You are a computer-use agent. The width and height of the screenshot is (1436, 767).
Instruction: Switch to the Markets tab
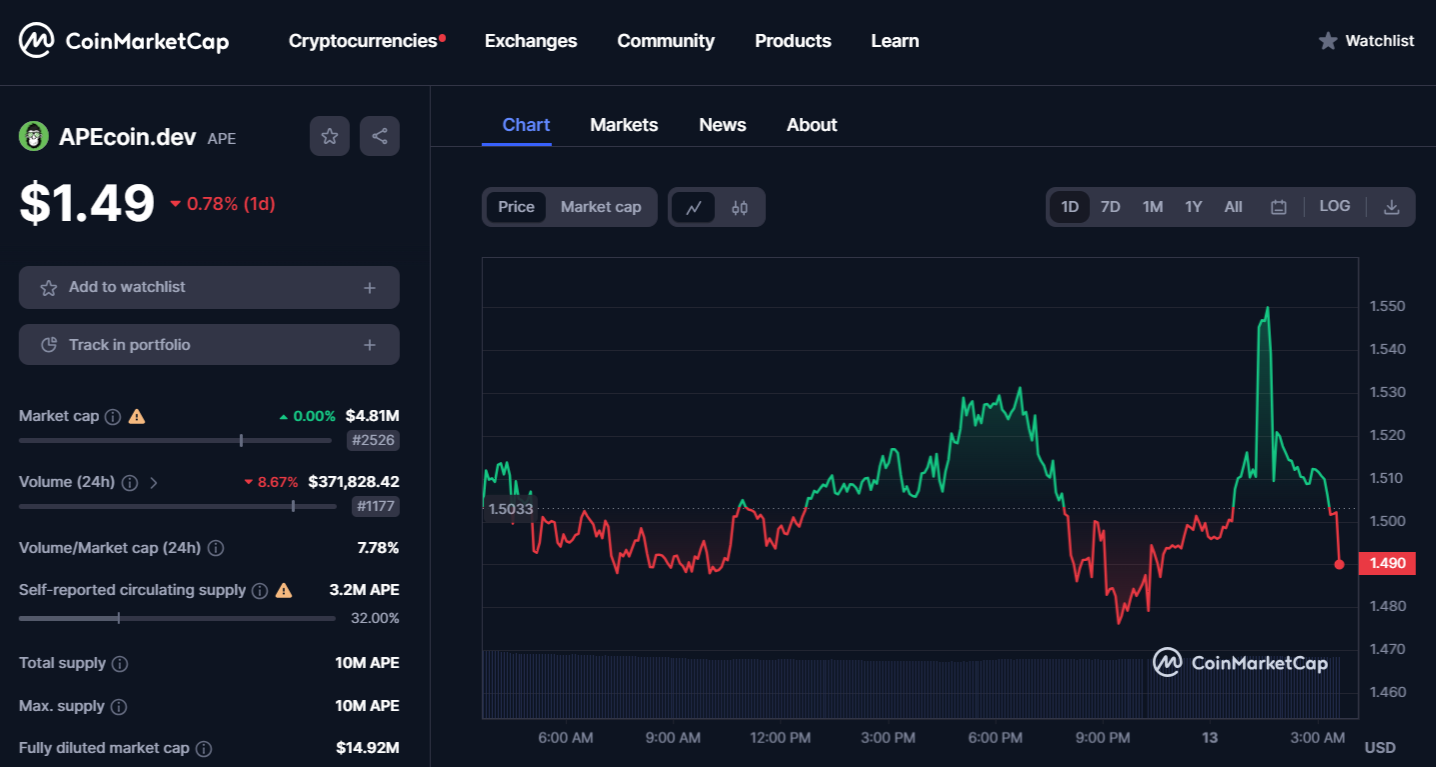[x=624, y=125]
